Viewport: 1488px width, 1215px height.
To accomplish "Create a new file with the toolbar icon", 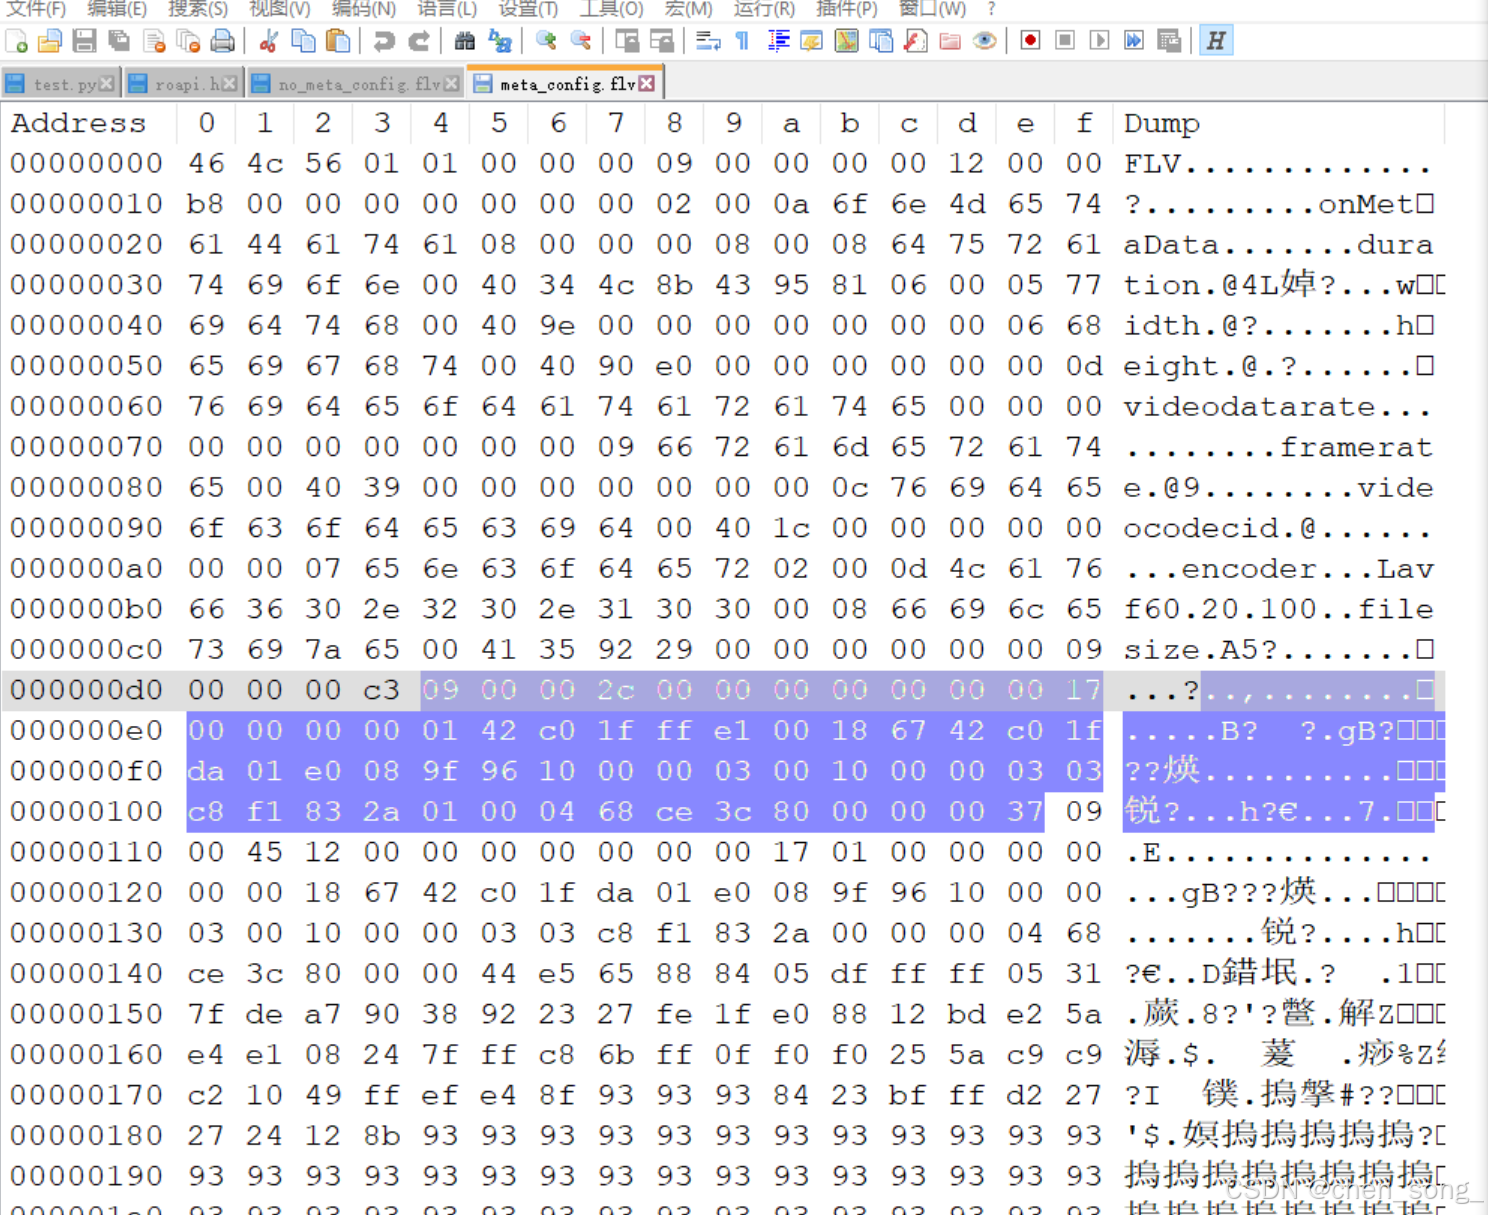I will tap(17, 41).
